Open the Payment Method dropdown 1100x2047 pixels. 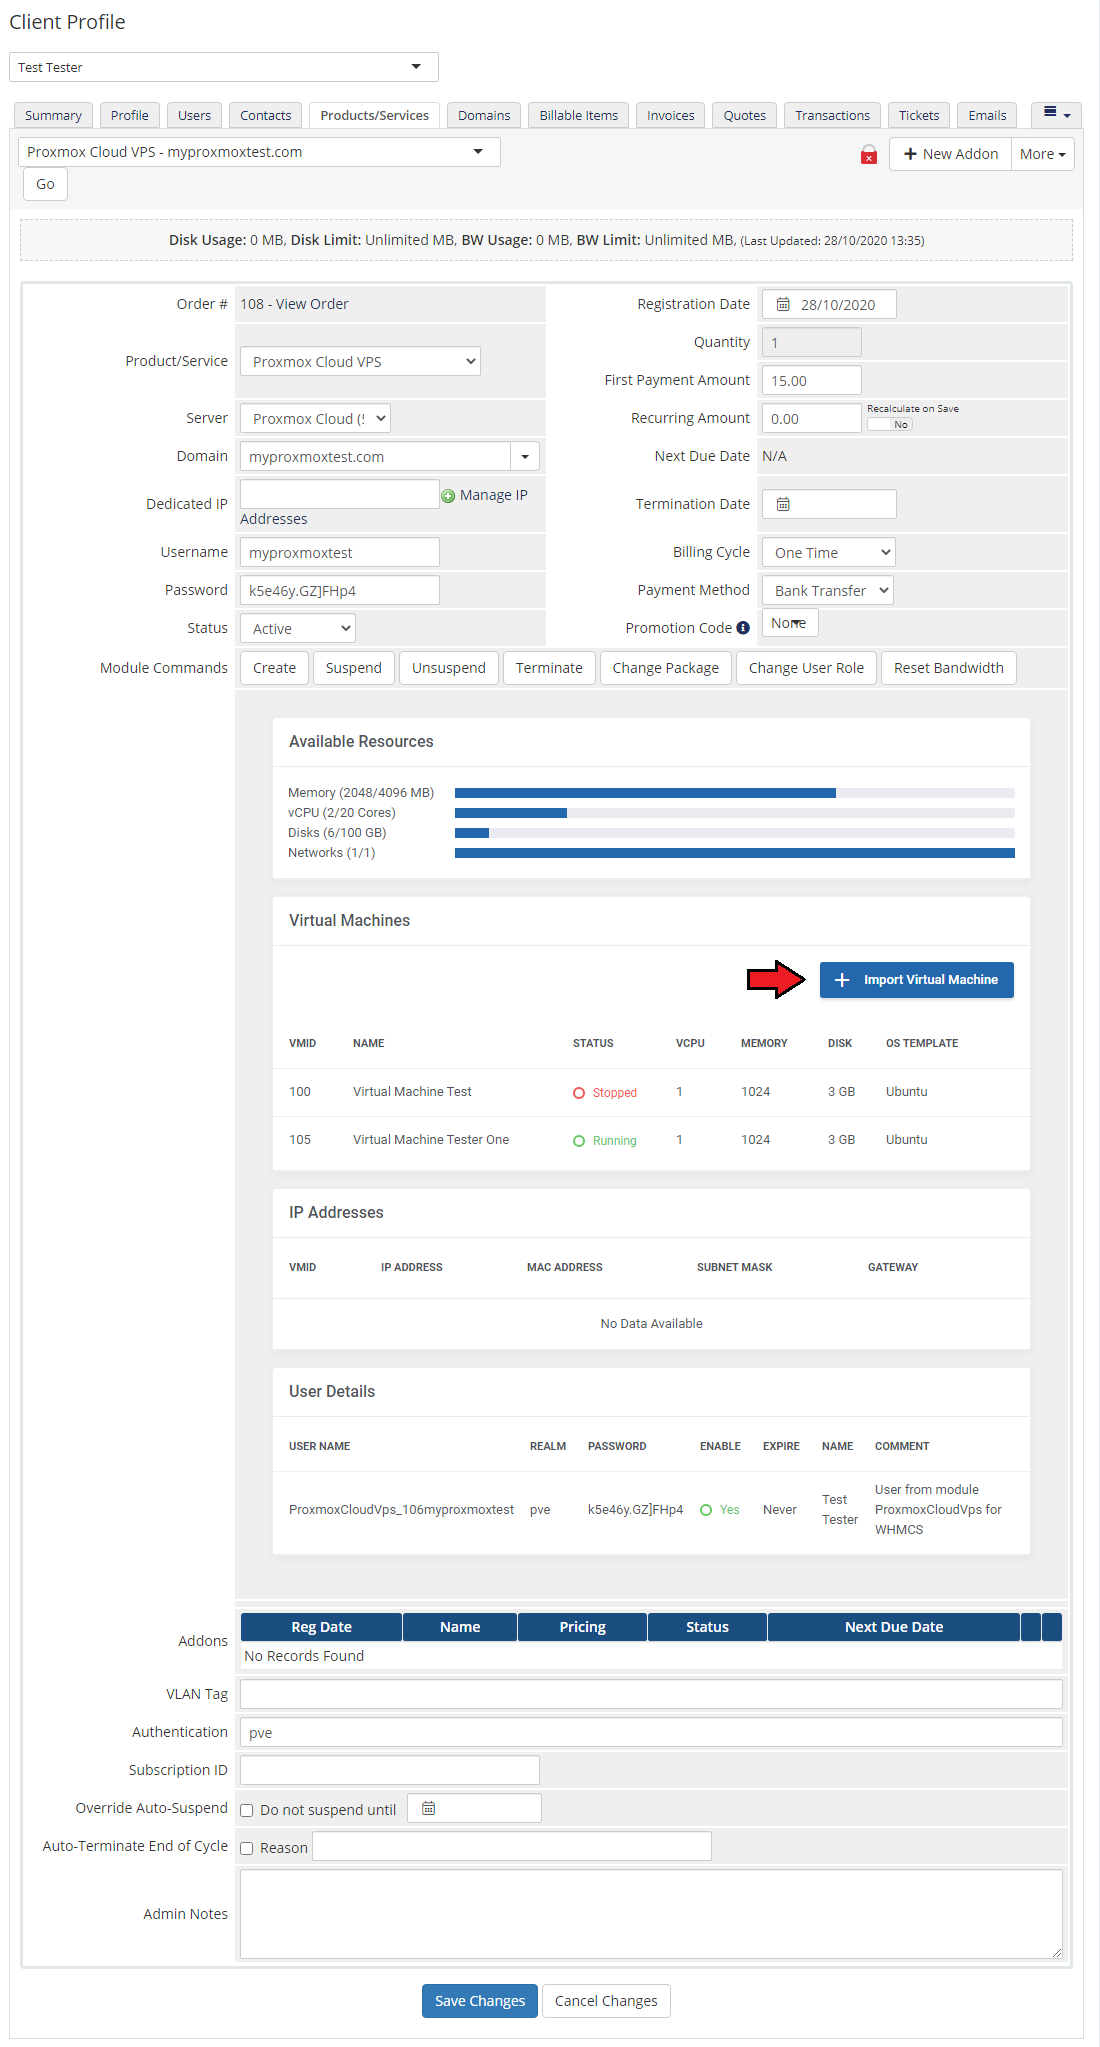pyautogui.click(x=828, y=590)
